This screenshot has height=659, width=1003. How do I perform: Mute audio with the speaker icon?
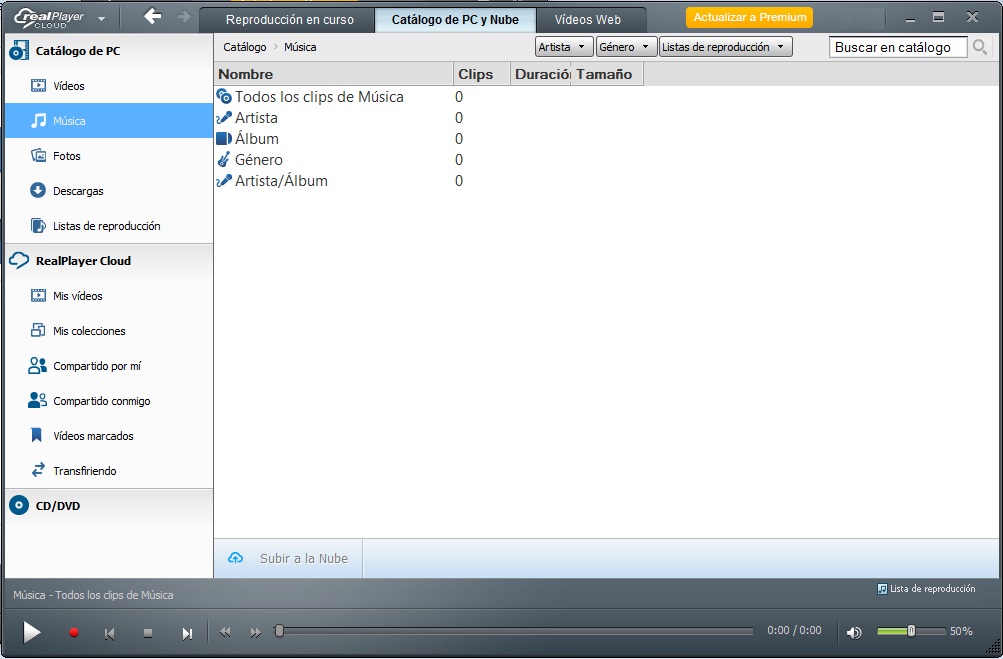854,633
